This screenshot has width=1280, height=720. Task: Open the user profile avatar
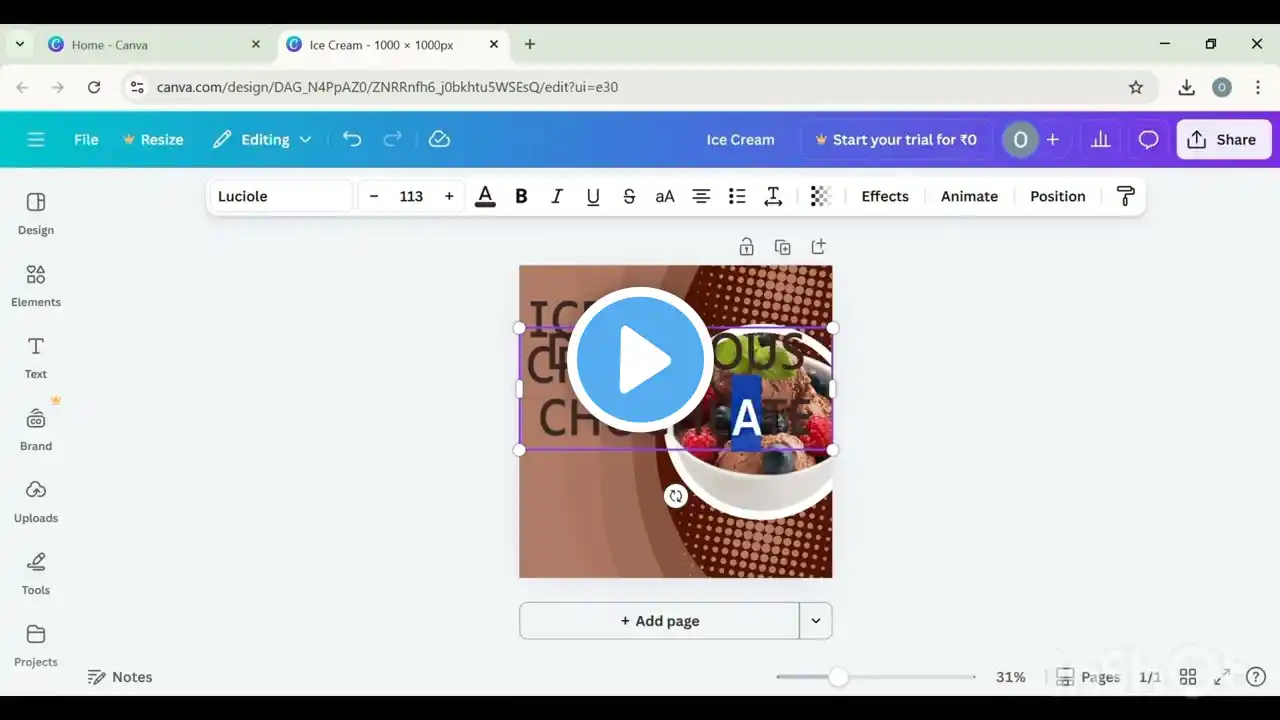(x=1020, y=140)
